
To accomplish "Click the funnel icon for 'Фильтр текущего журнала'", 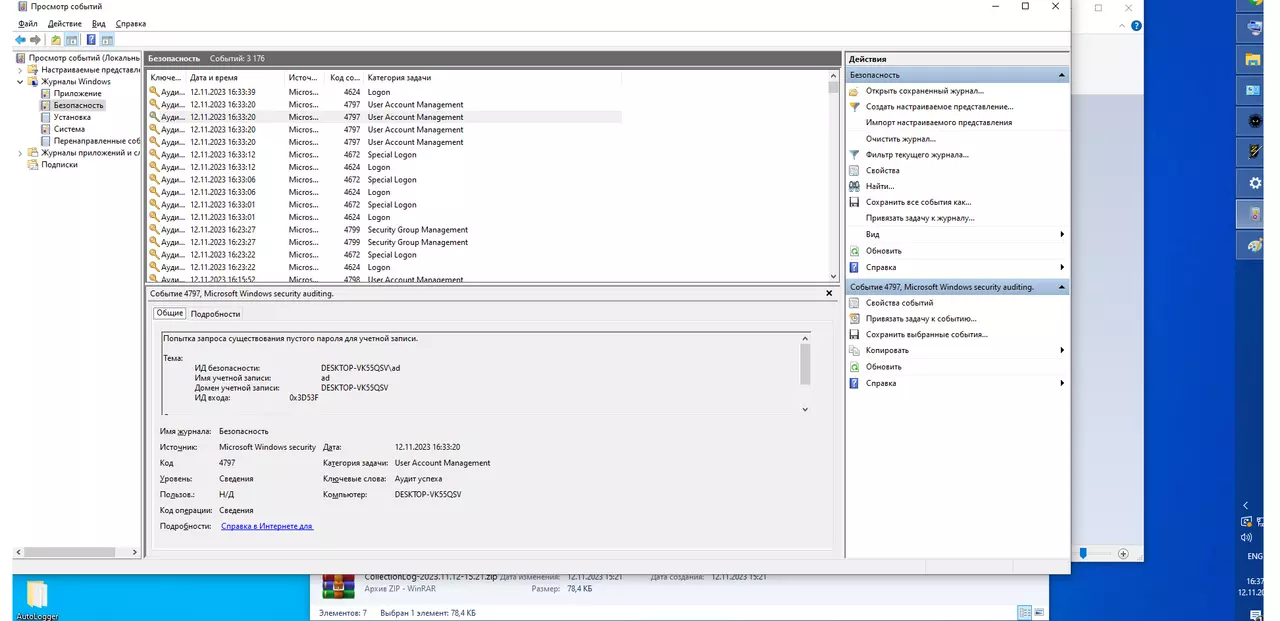I will pos(854,155).
